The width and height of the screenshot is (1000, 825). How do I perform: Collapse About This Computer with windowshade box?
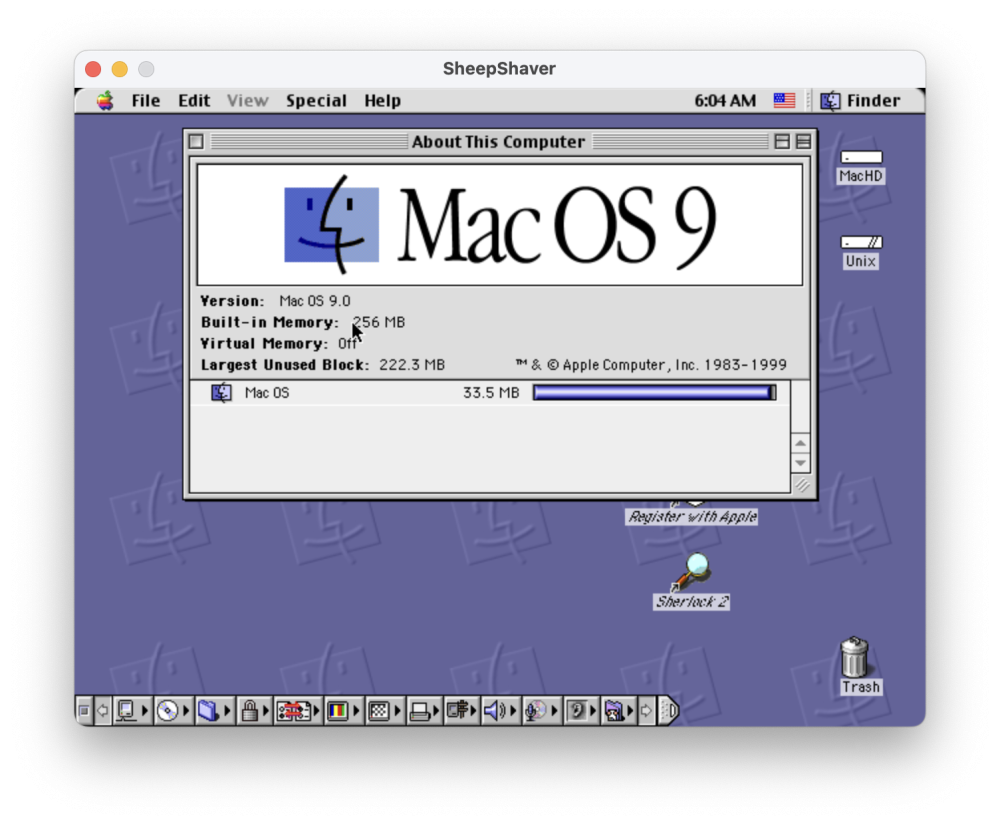[804, 142]
